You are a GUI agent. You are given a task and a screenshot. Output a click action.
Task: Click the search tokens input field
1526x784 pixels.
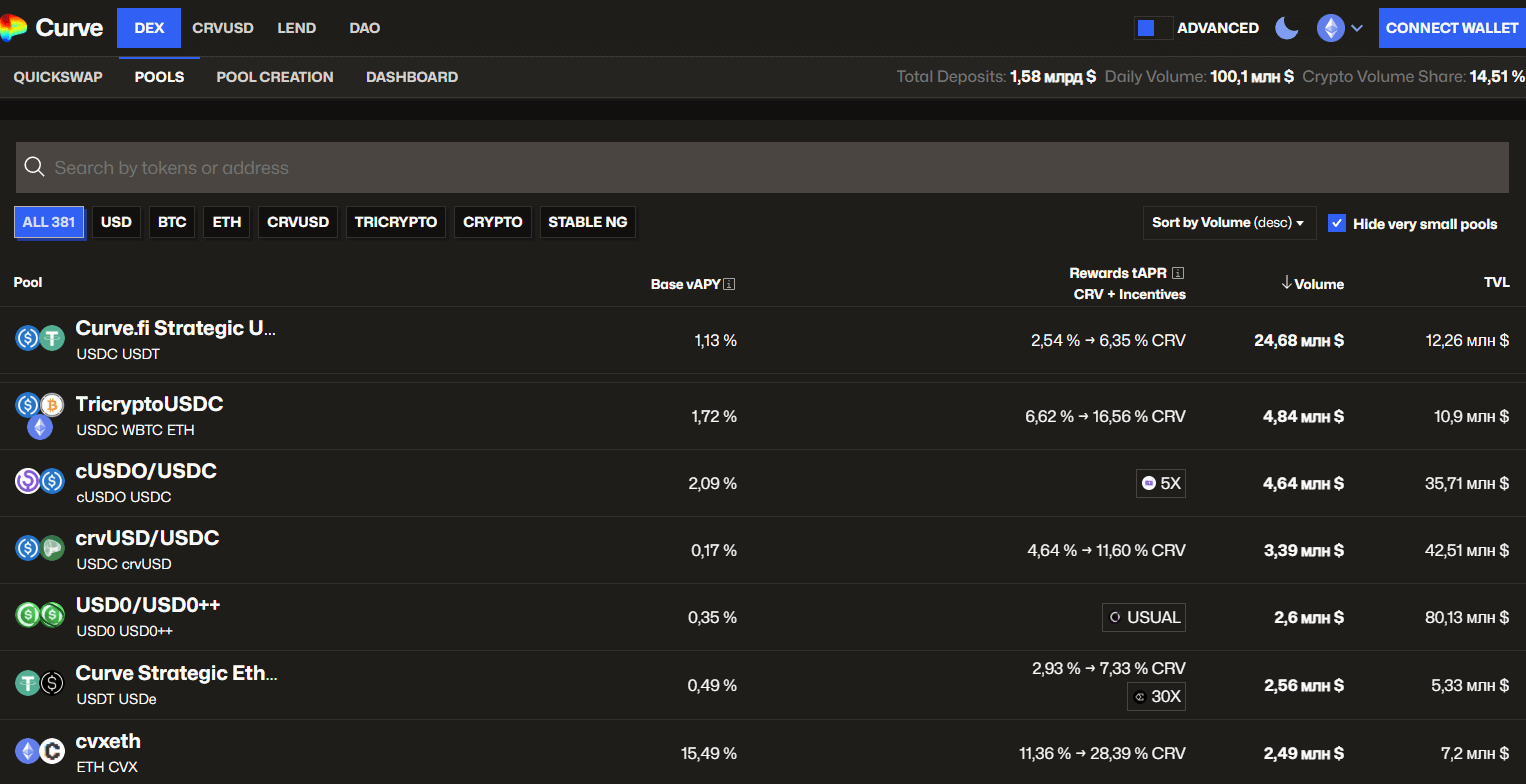(x=760, y=167)
